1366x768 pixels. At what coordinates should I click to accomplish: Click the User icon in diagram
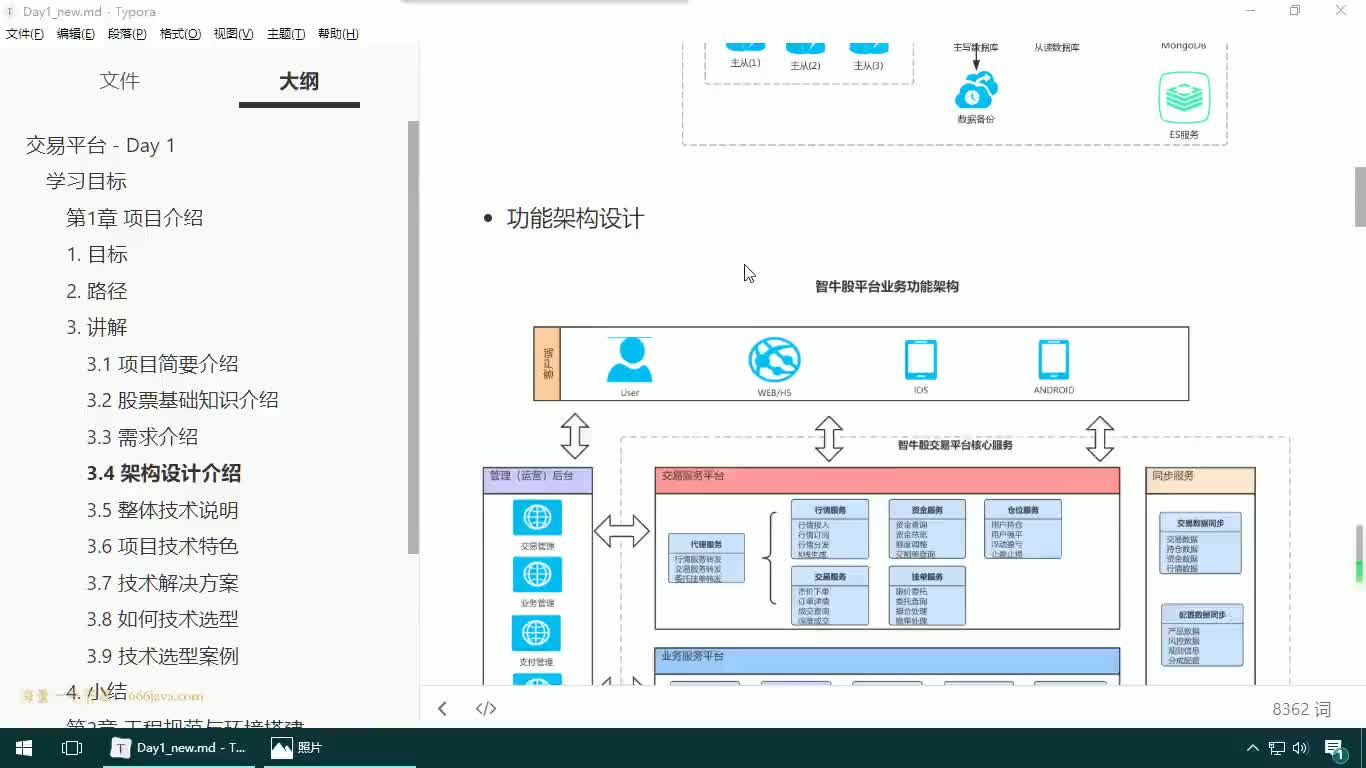tap(630, 360)
